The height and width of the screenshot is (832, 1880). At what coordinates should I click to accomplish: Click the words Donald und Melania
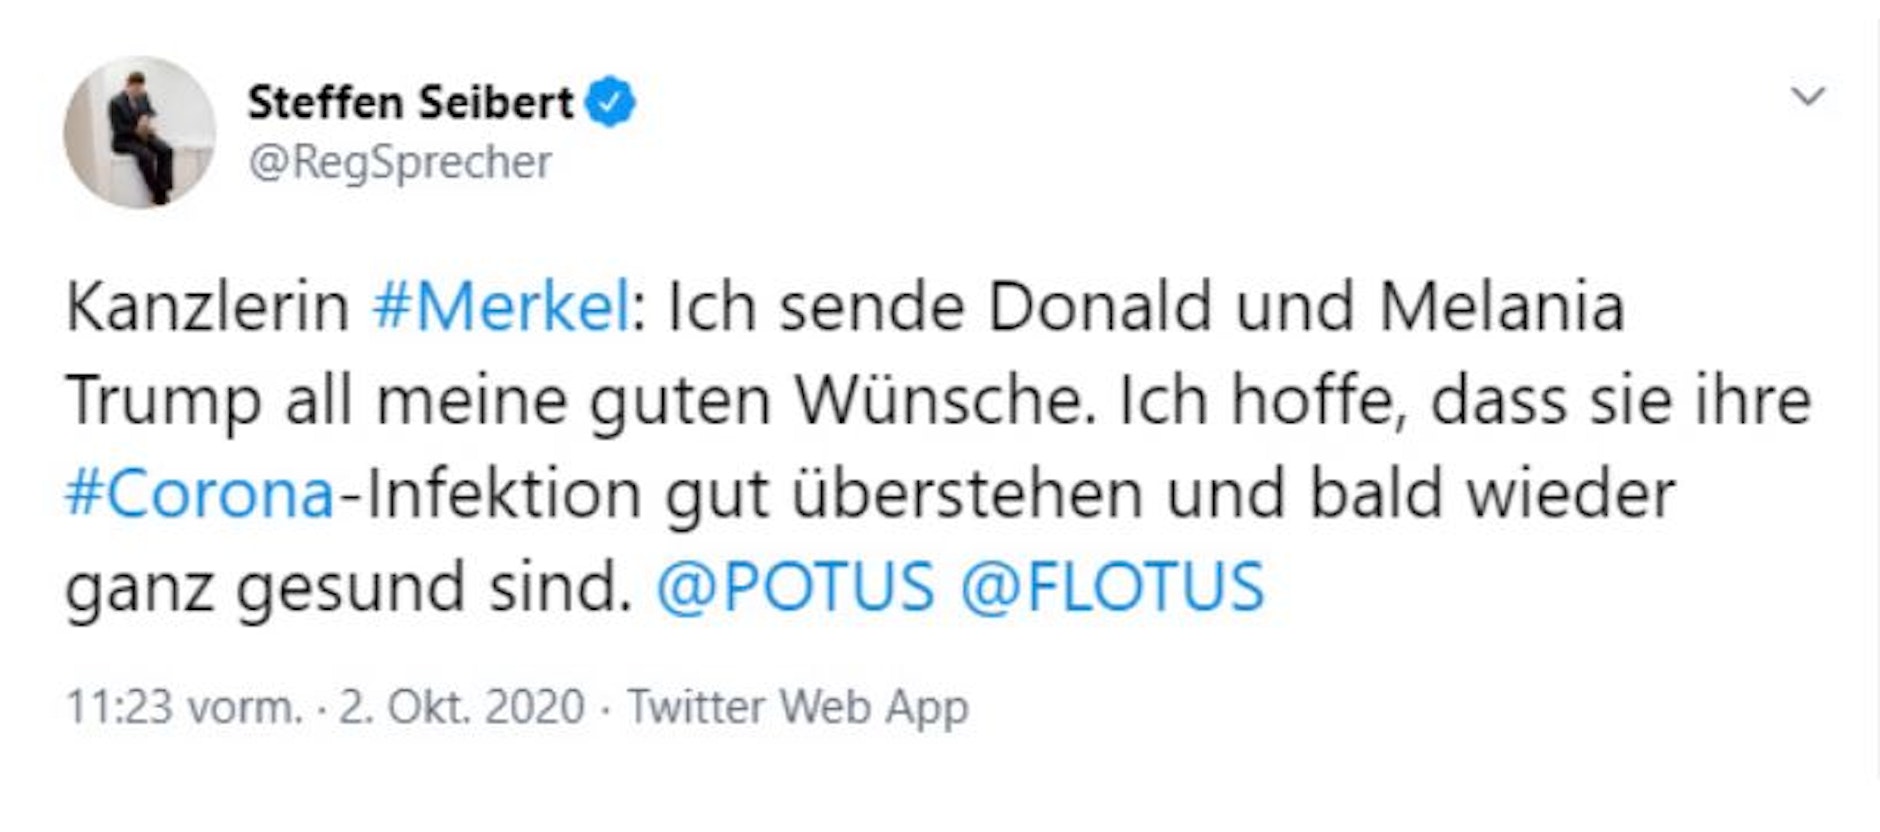(x=1306, y=307)
